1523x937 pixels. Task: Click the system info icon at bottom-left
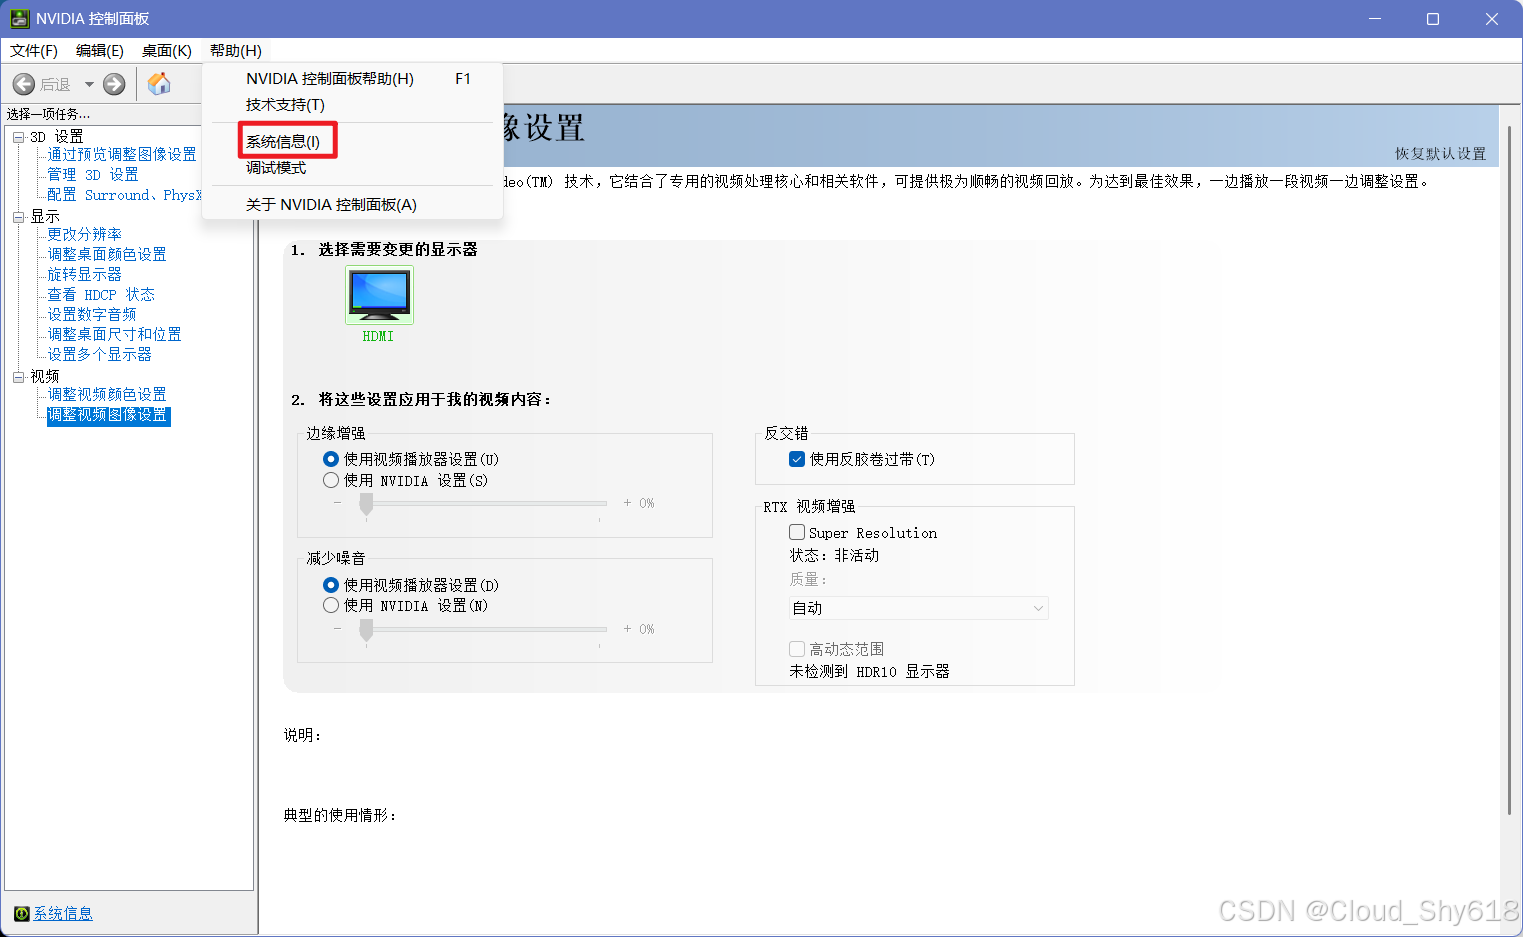(22, 913)
